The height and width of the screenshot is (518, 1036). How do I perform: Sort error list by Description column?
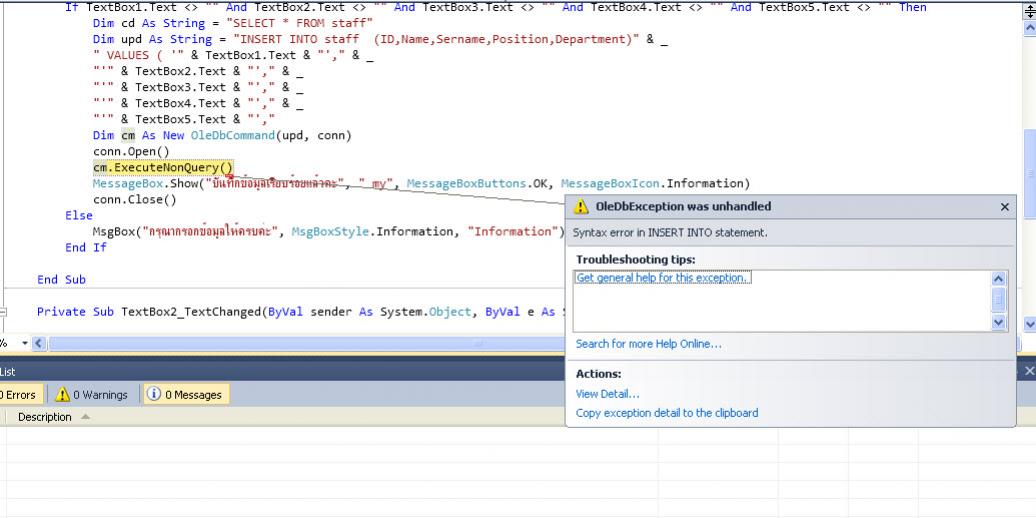pyautogui.click(x=45, y=417)
